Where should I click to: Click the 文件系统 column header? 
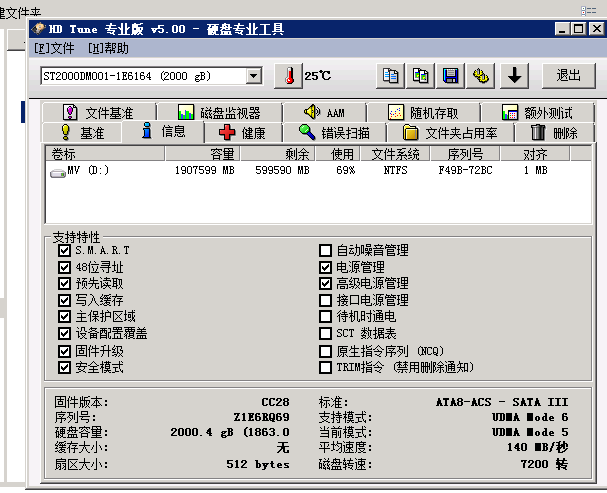[x=395, y=154]
